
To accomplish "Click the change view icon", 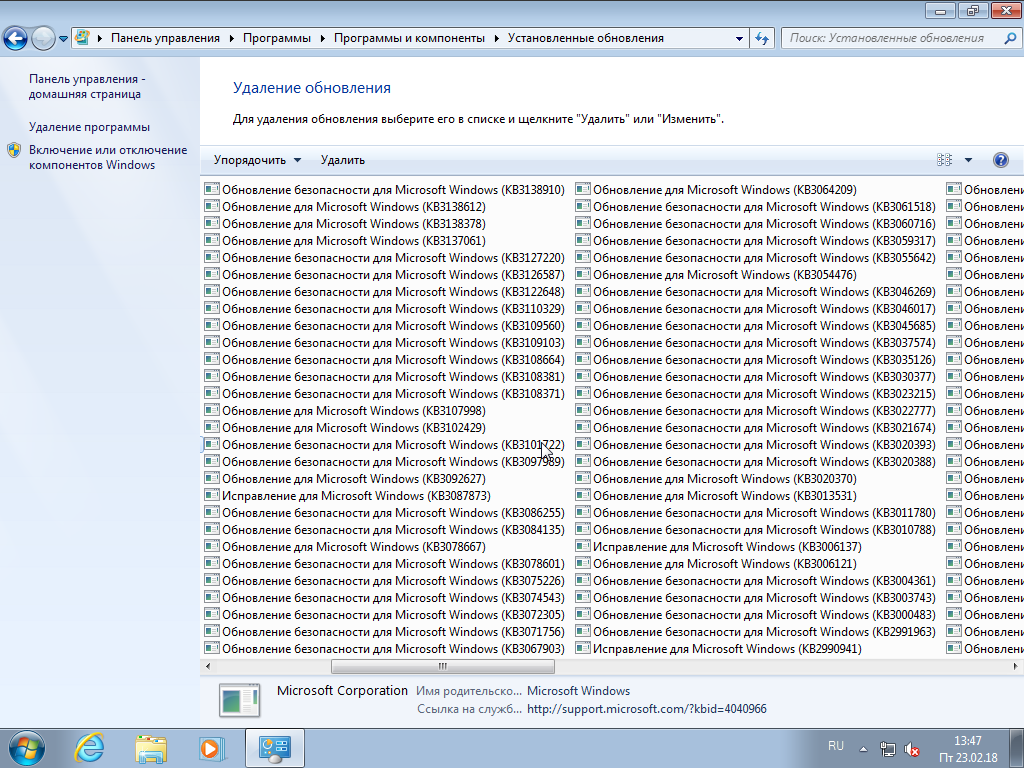I will click(944, 160).
